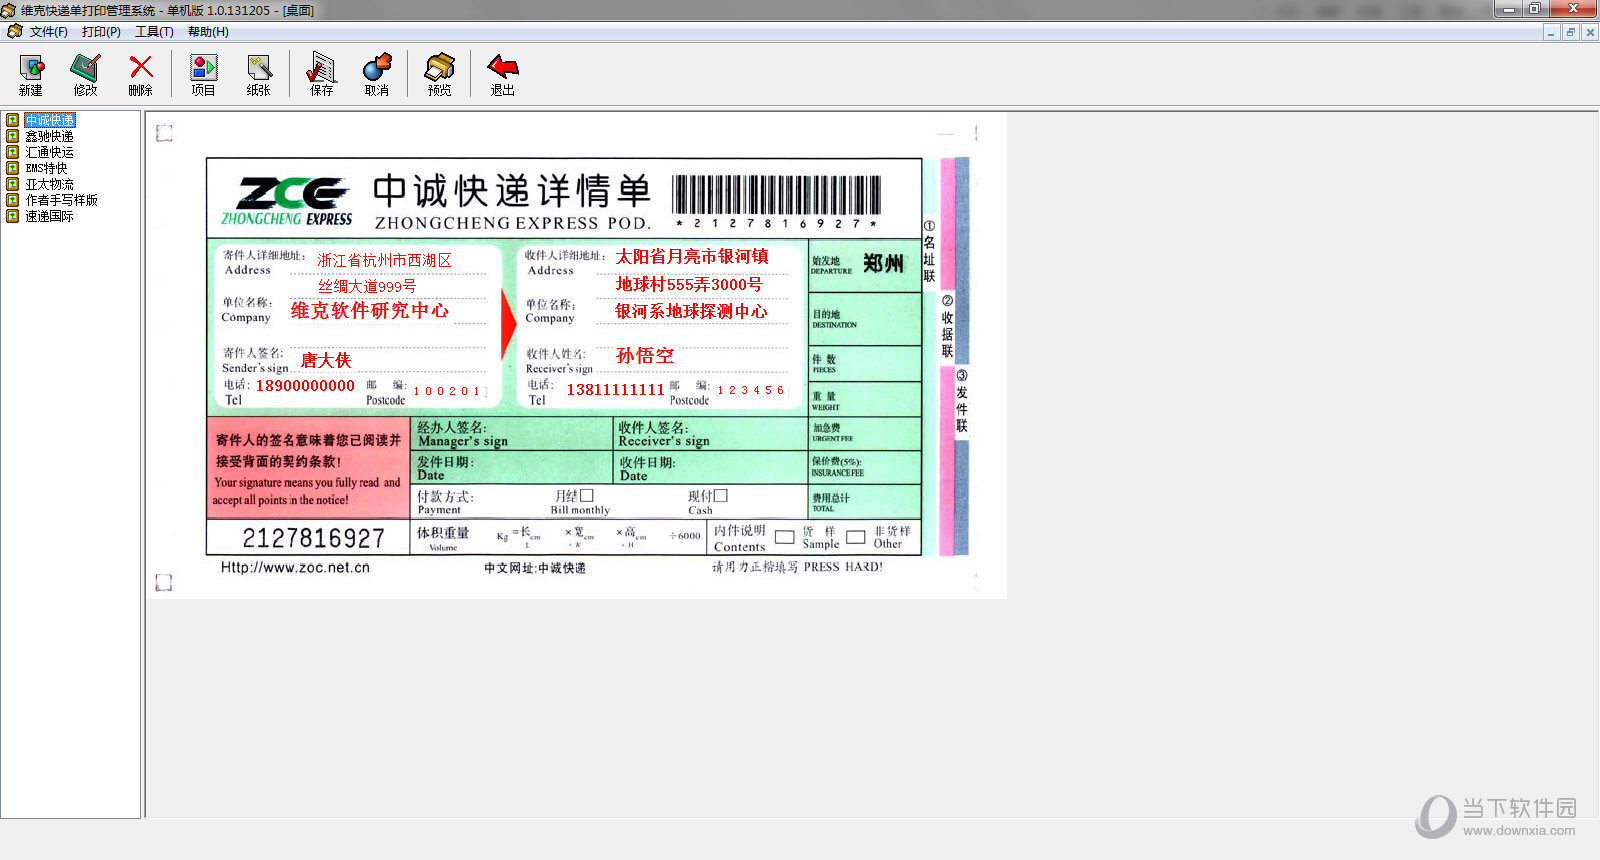Image resolution: width=1600 pixels, height=860 pixels.
Task: Click receiver address 太阳省月亮市银河镇
Action: pyautogui.click(x=692, y=257)
